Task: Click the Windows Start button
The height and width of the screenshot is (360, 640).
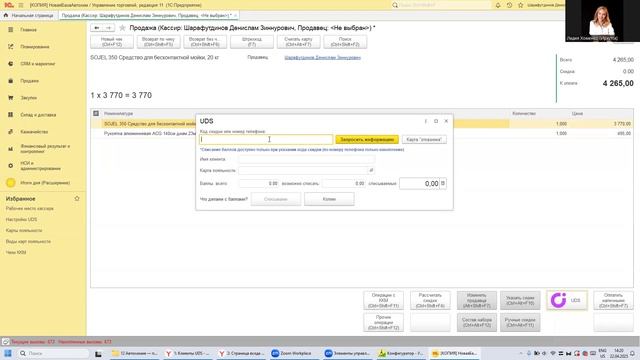Action: point(7,353)
